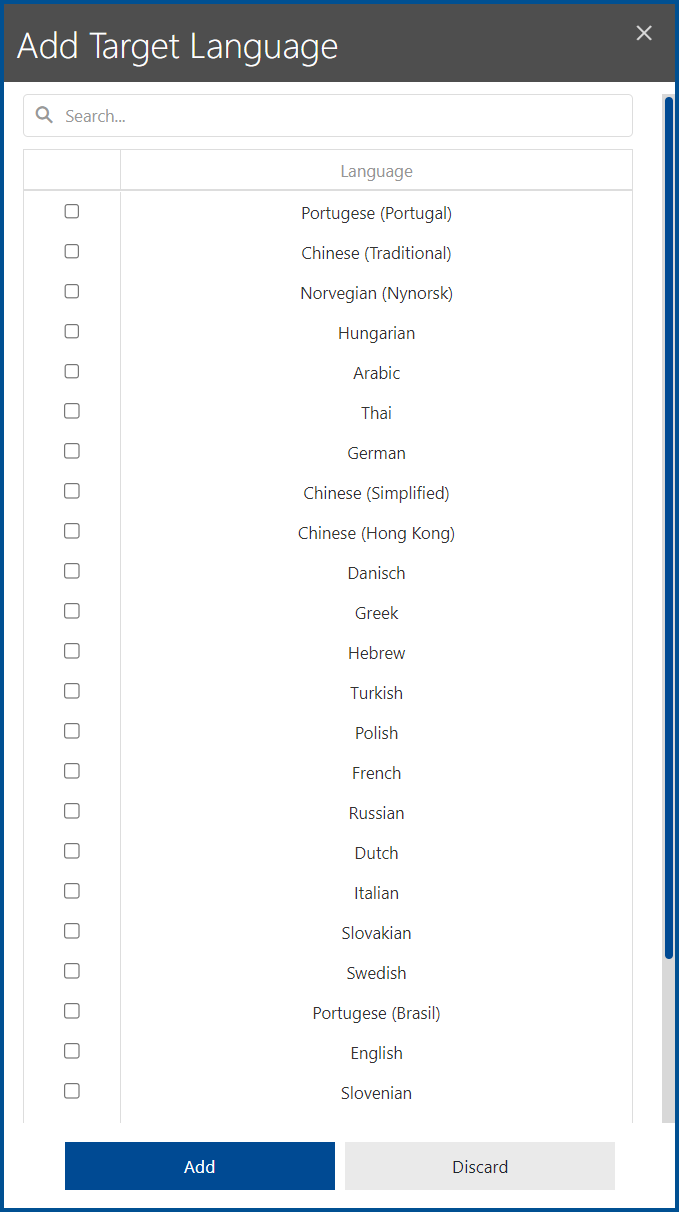
Task: Check the box beside Hebrew
Action: pyautogui.click(x=71, y=650)
